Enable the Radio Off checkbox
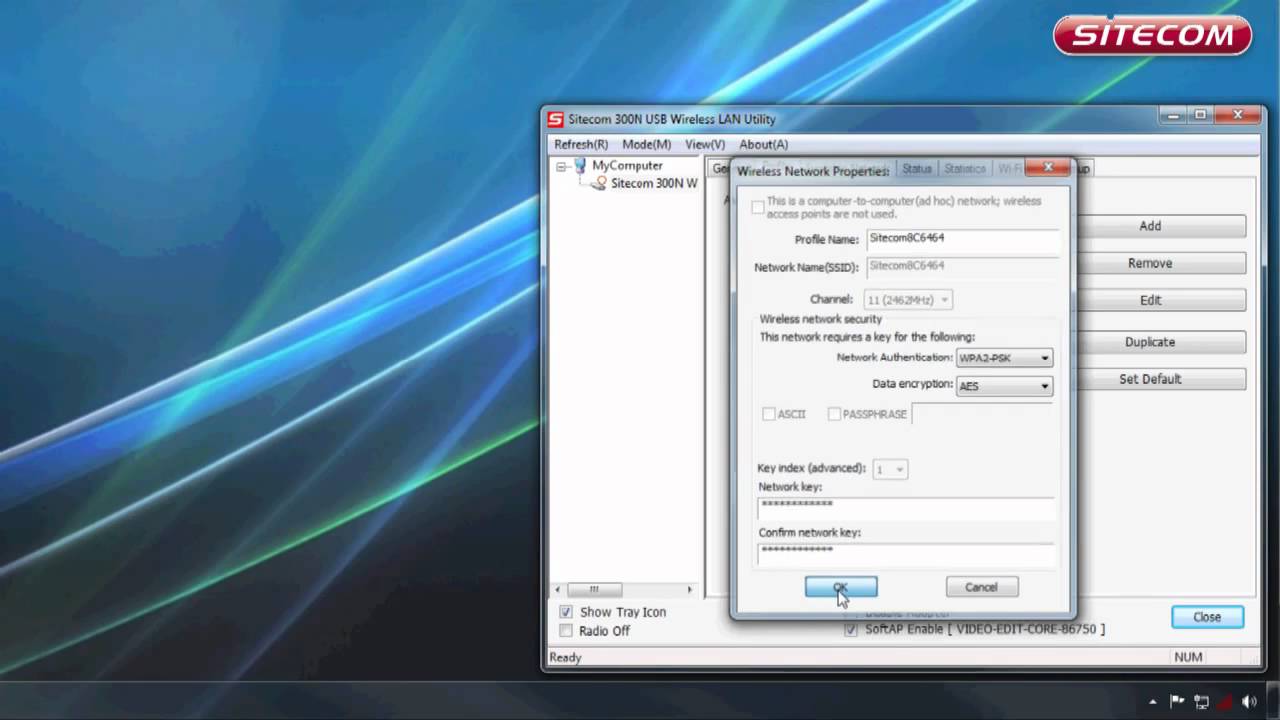This screenshot has height=720, width=1280. pos(566,631)
